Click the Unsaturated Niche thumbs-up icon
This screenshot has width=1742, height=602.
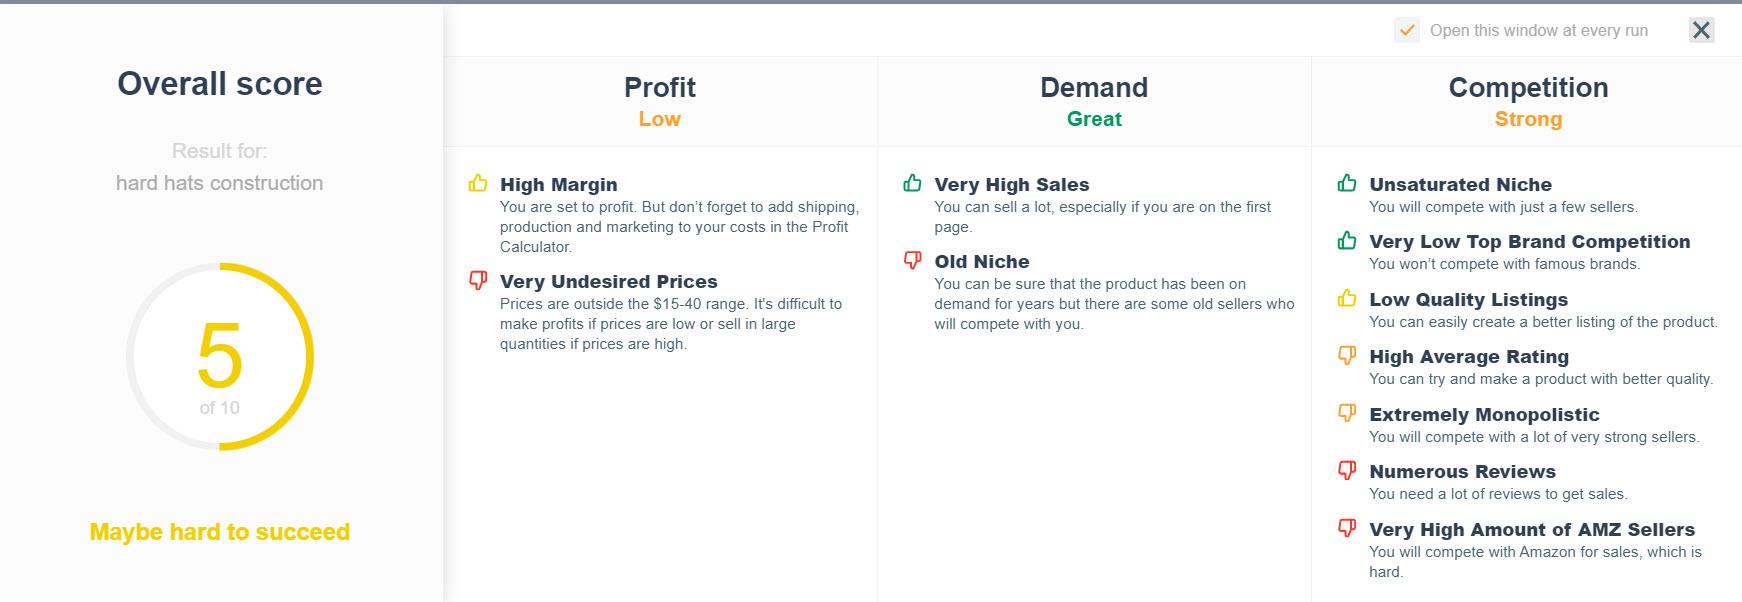(1347, 183)
